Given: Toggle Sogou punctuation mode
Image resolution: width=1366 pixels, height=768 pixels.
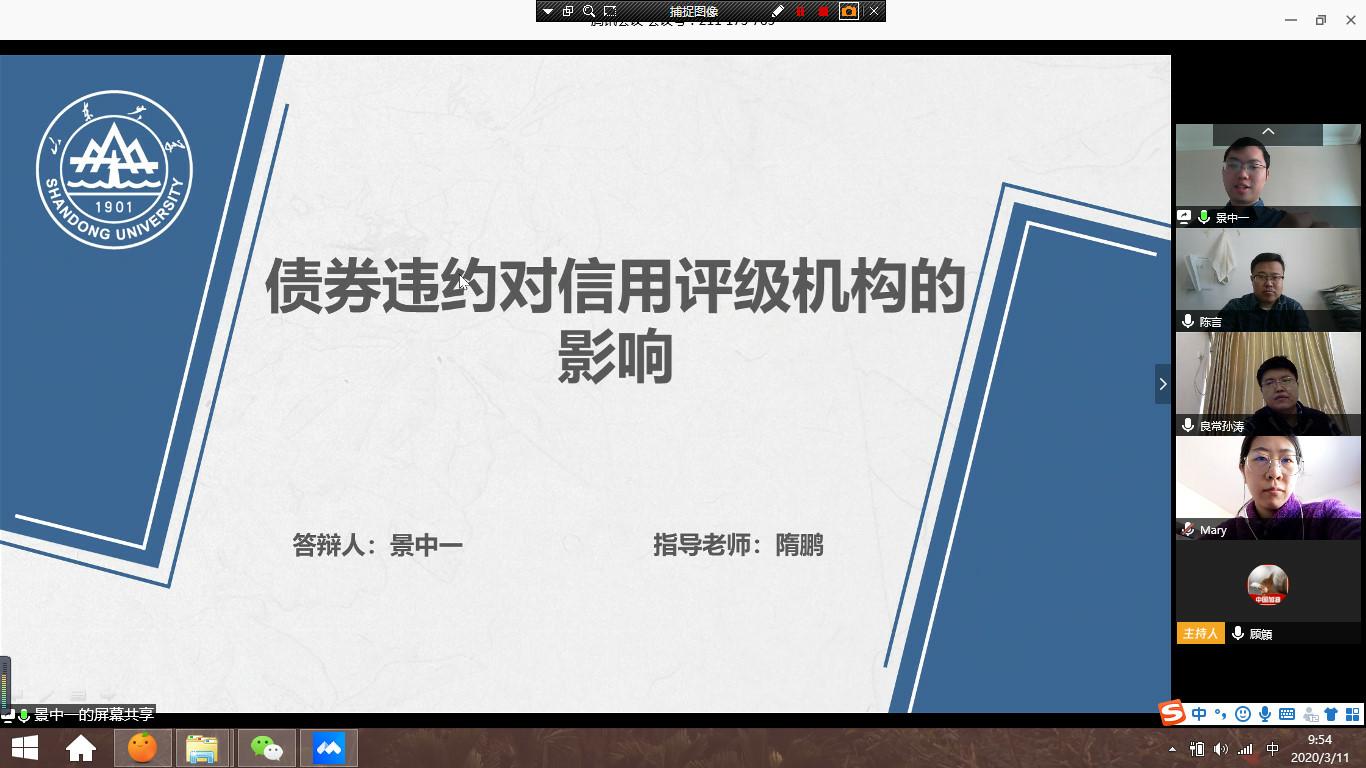Looking at the screenshot, I should (1220, 714).
